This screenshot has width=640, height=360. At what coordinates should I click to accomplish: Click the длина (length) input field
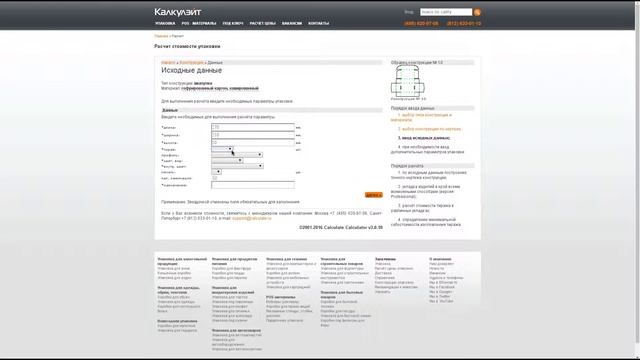253,127
